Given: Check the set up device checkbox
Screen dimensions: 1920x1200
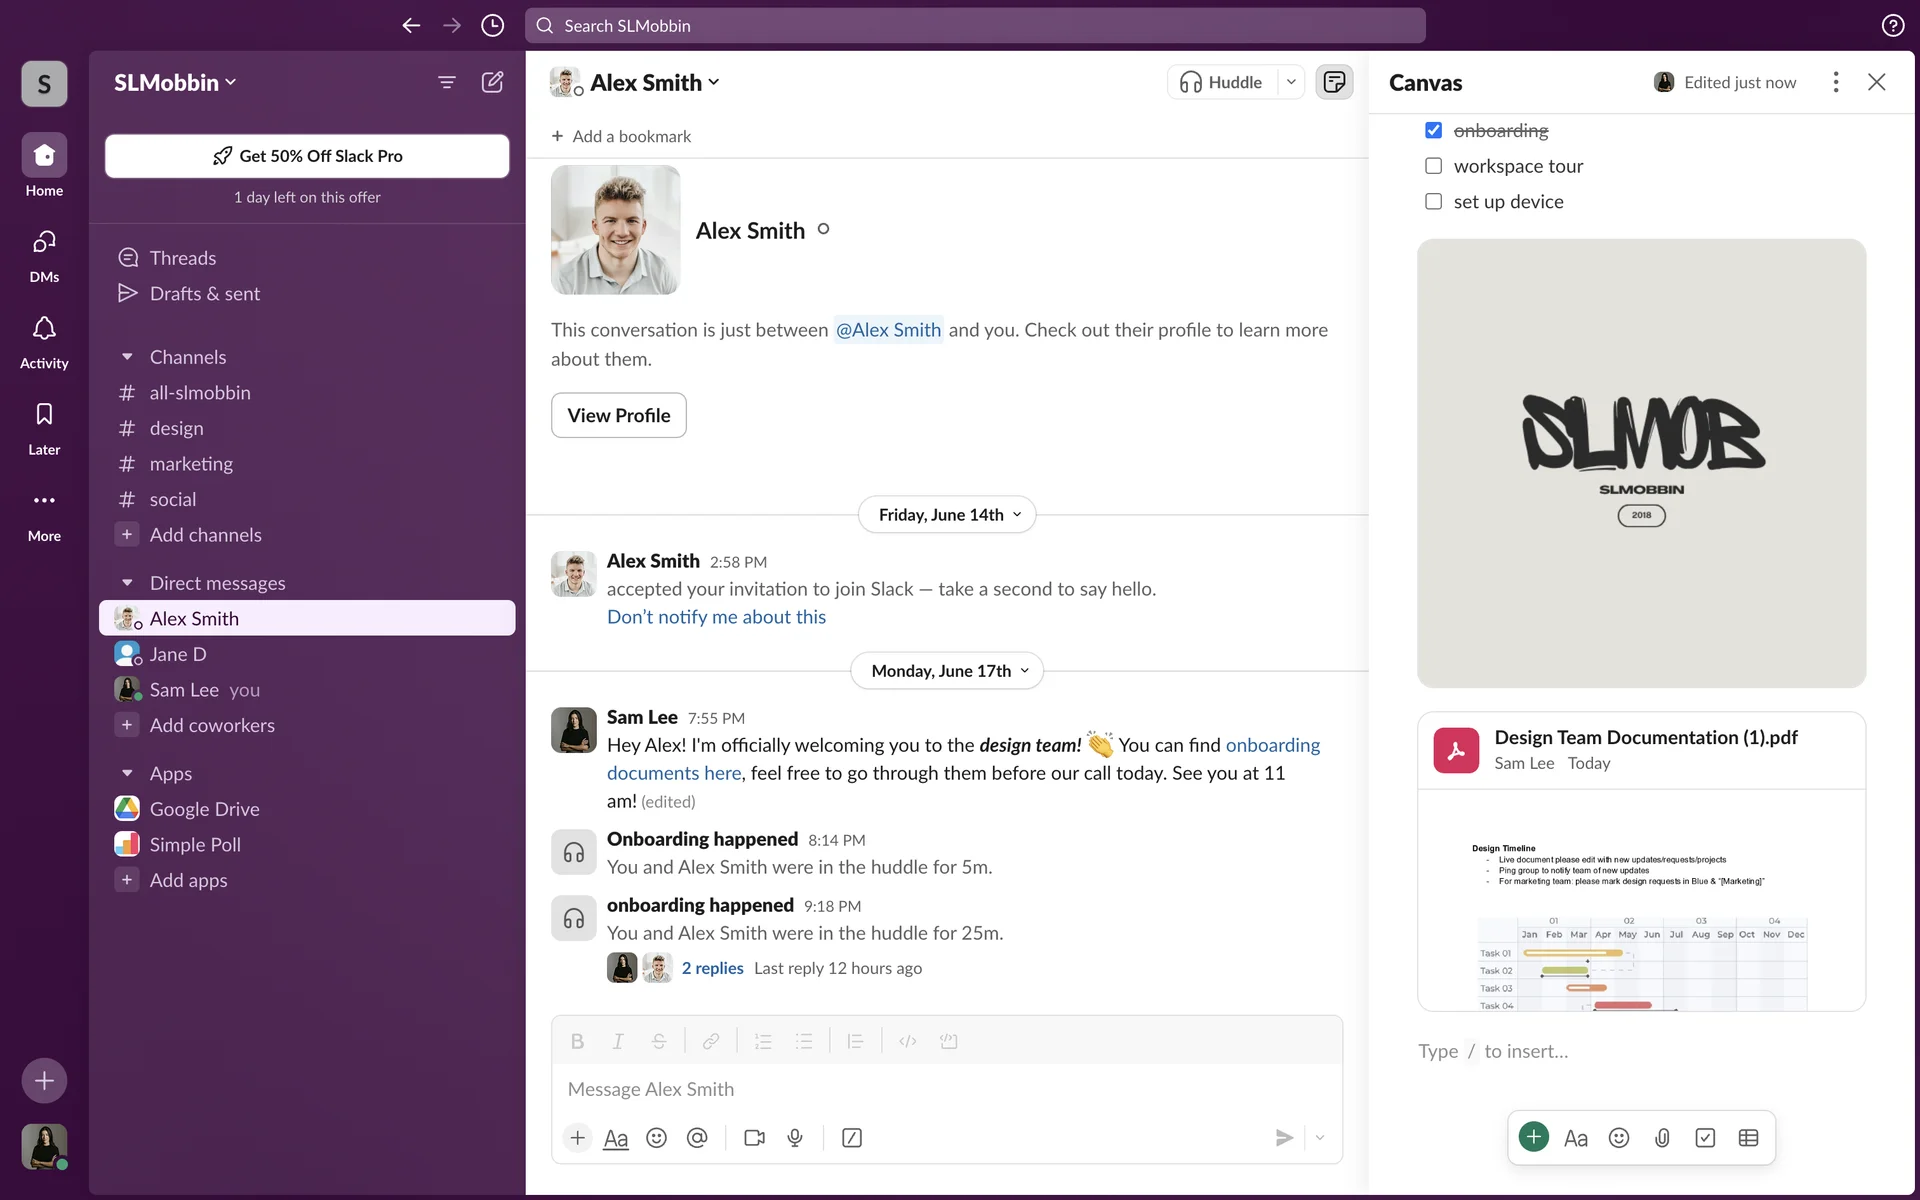Looking at the screenshot, I should click(x=1433, y=201).
